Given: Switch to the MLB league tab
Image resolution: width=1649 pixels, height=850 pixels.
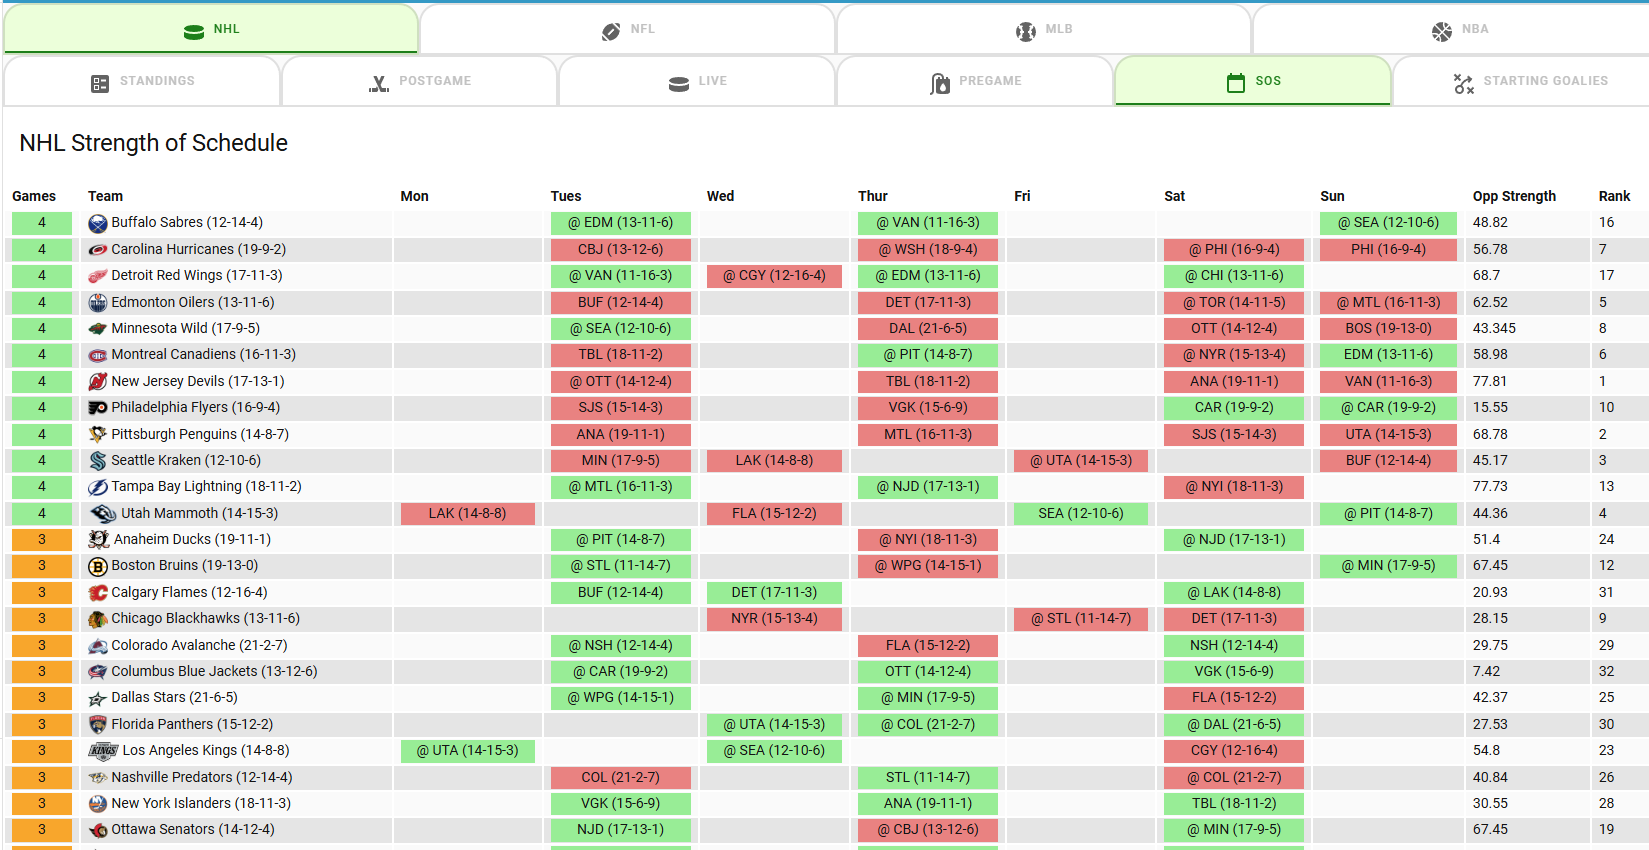Looking at the screenshot, I should tap(1043, 29).
